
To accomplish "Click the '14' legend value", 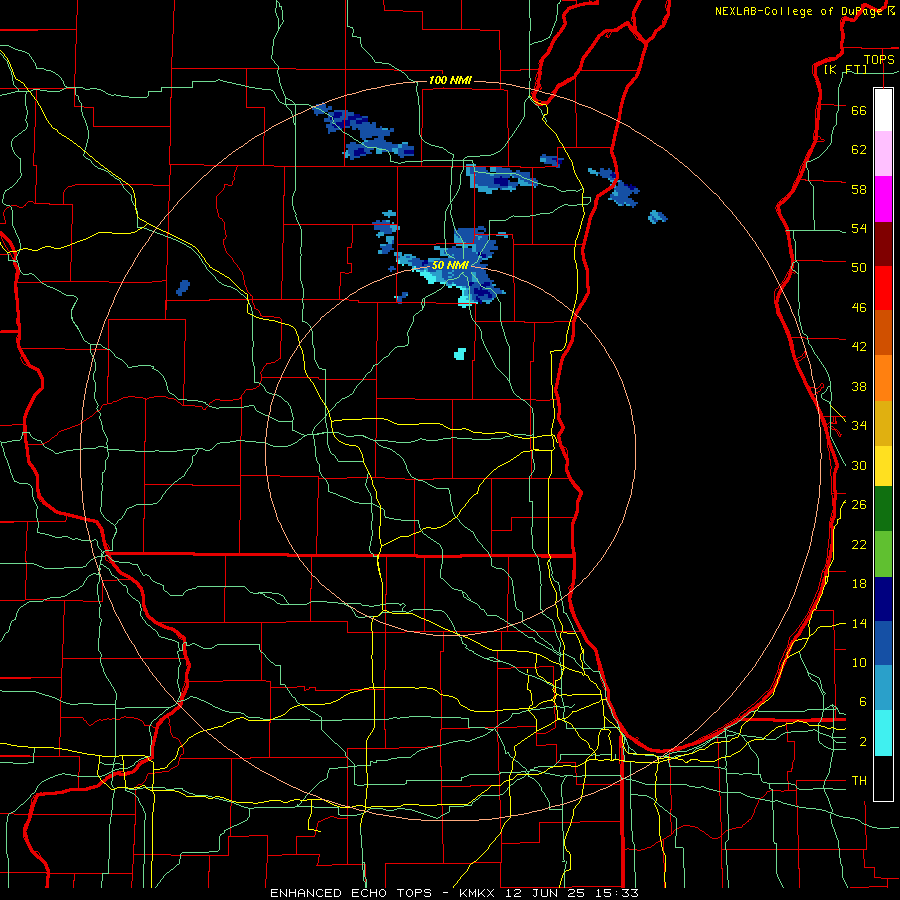I will (x=859, y=623).
